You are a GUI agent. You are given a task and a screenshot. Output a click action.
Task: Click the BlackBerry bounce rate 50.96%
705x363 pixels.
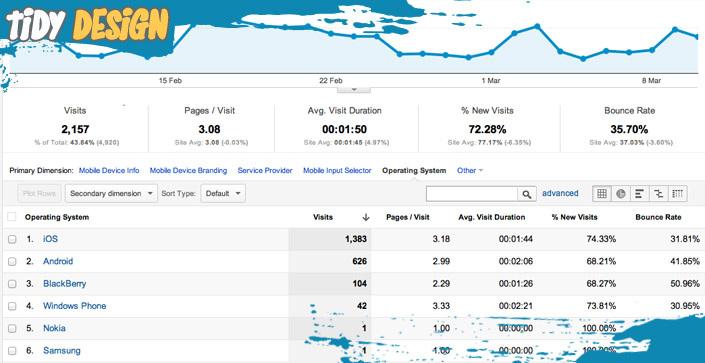[x=685, y=284]
